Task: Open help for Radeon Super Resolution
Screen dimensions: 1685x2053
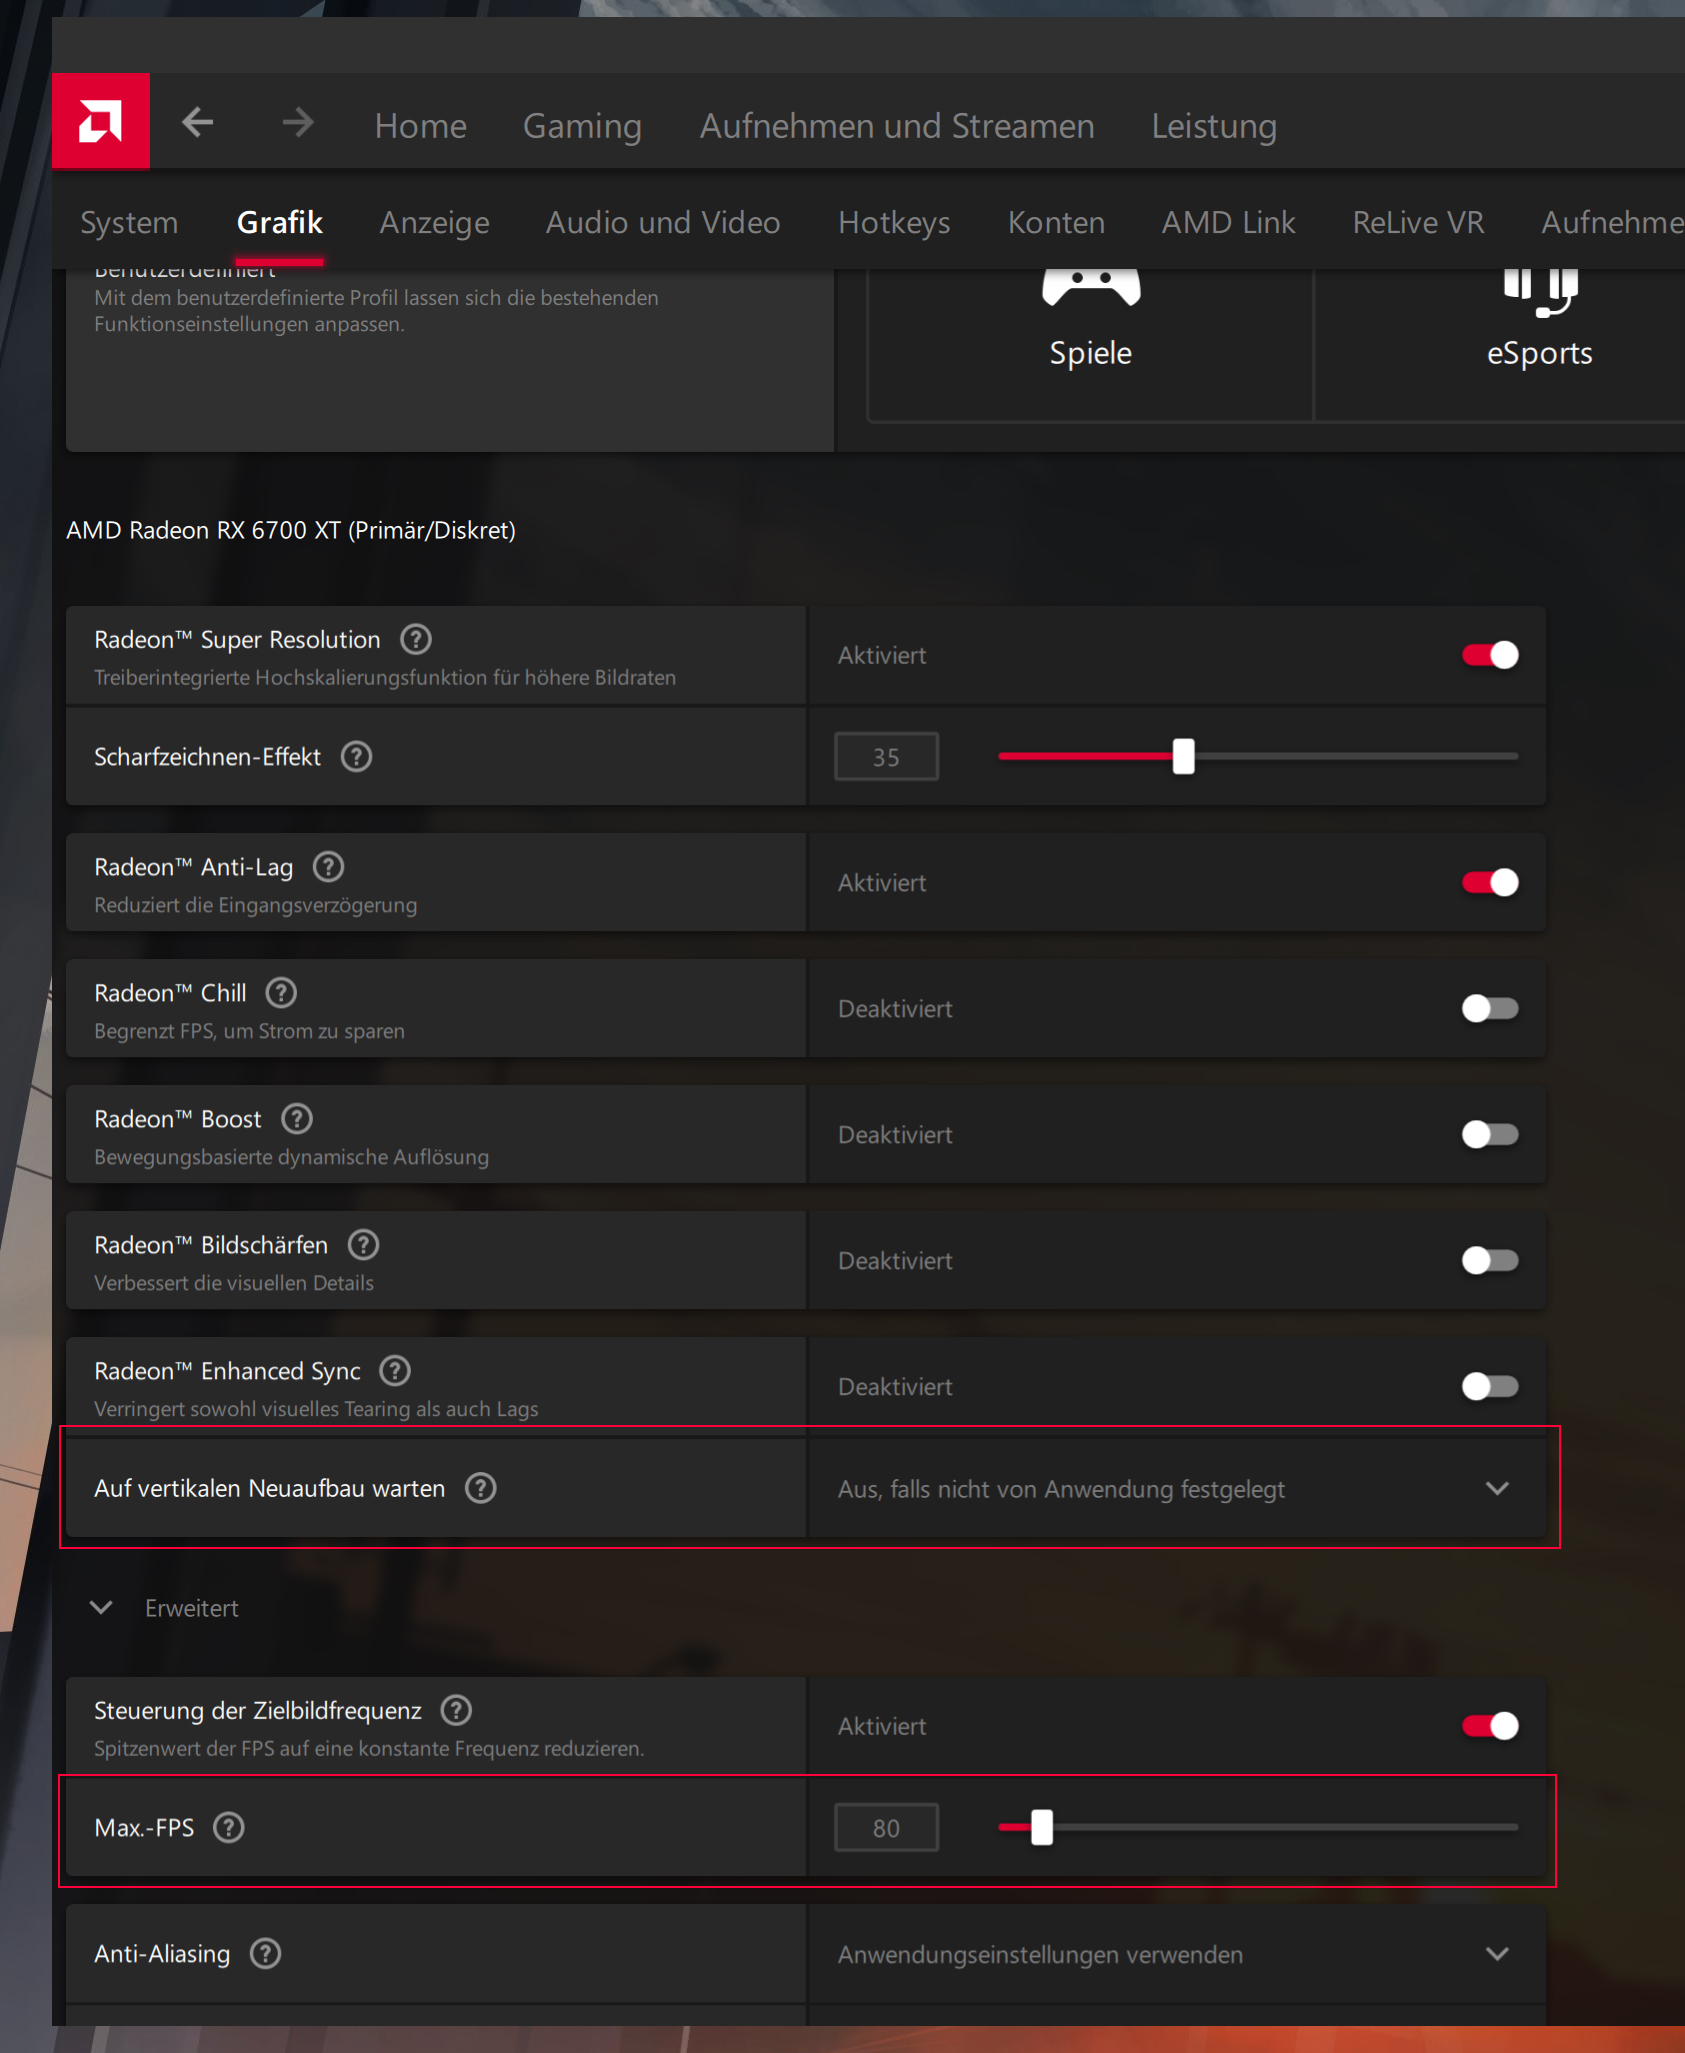Action: (x=416, y=639)
